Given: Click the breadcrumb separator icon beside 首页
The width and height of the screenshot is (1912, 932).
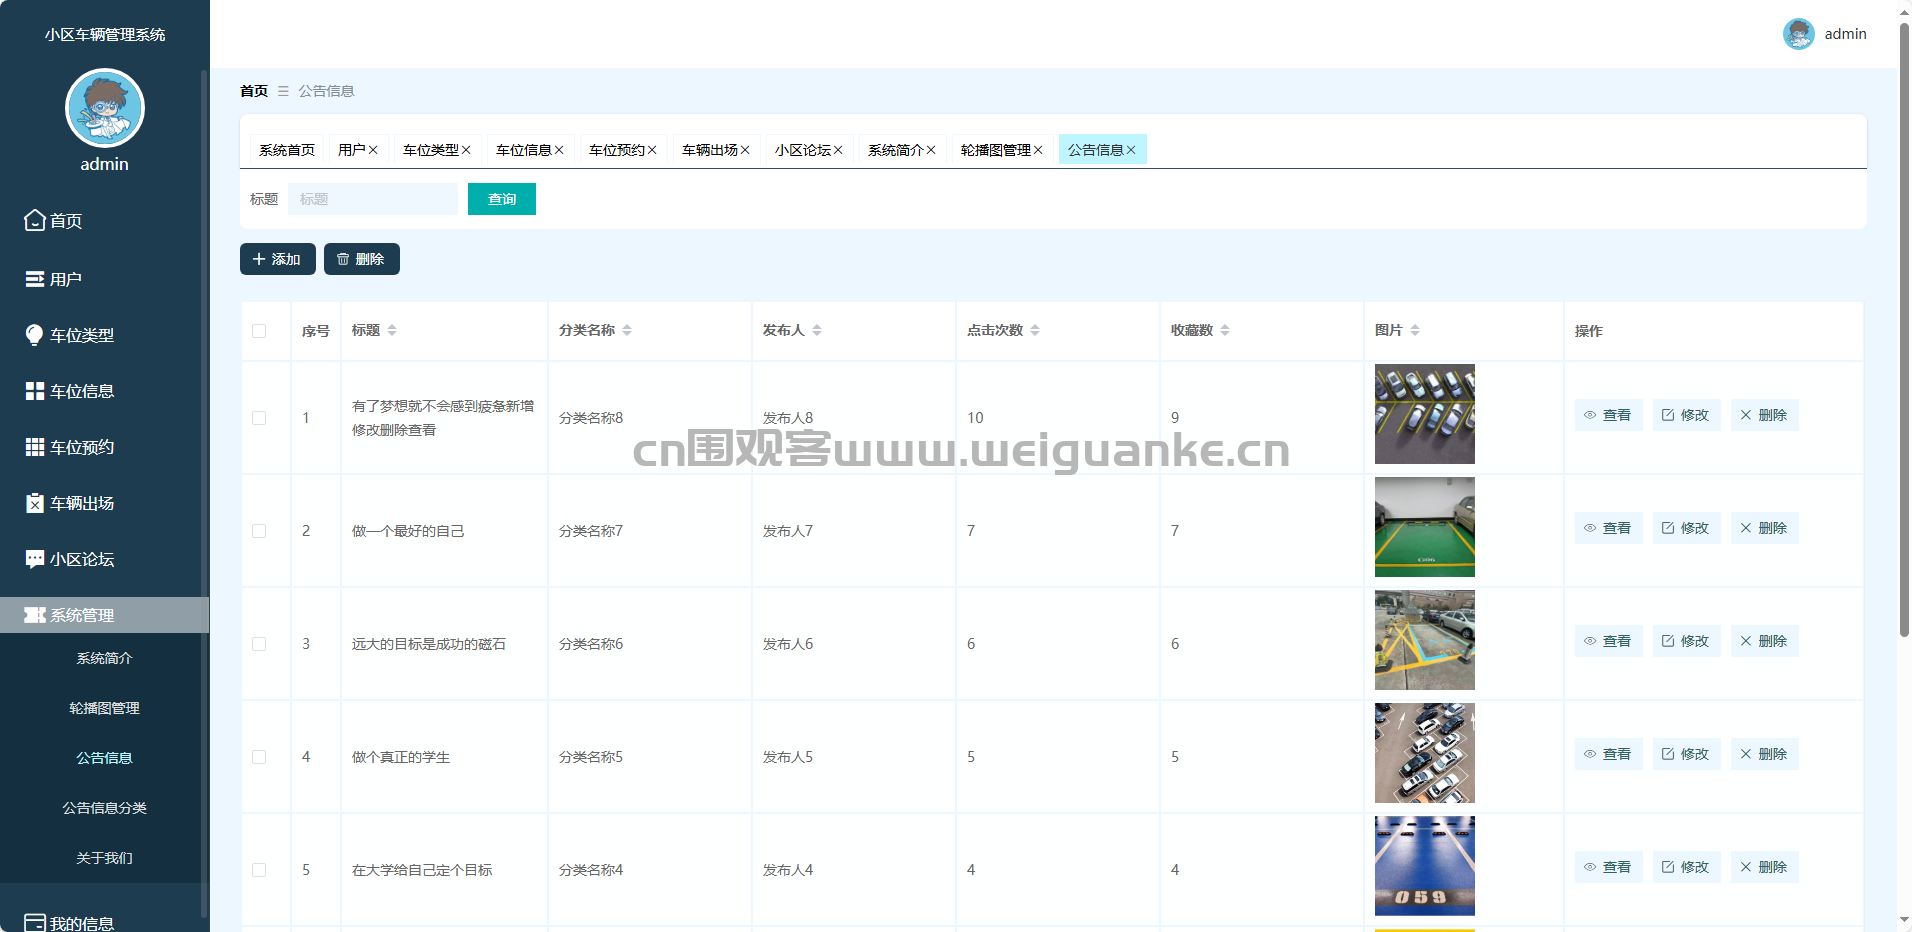Looking at the screenshot, I should click(283, 91).
